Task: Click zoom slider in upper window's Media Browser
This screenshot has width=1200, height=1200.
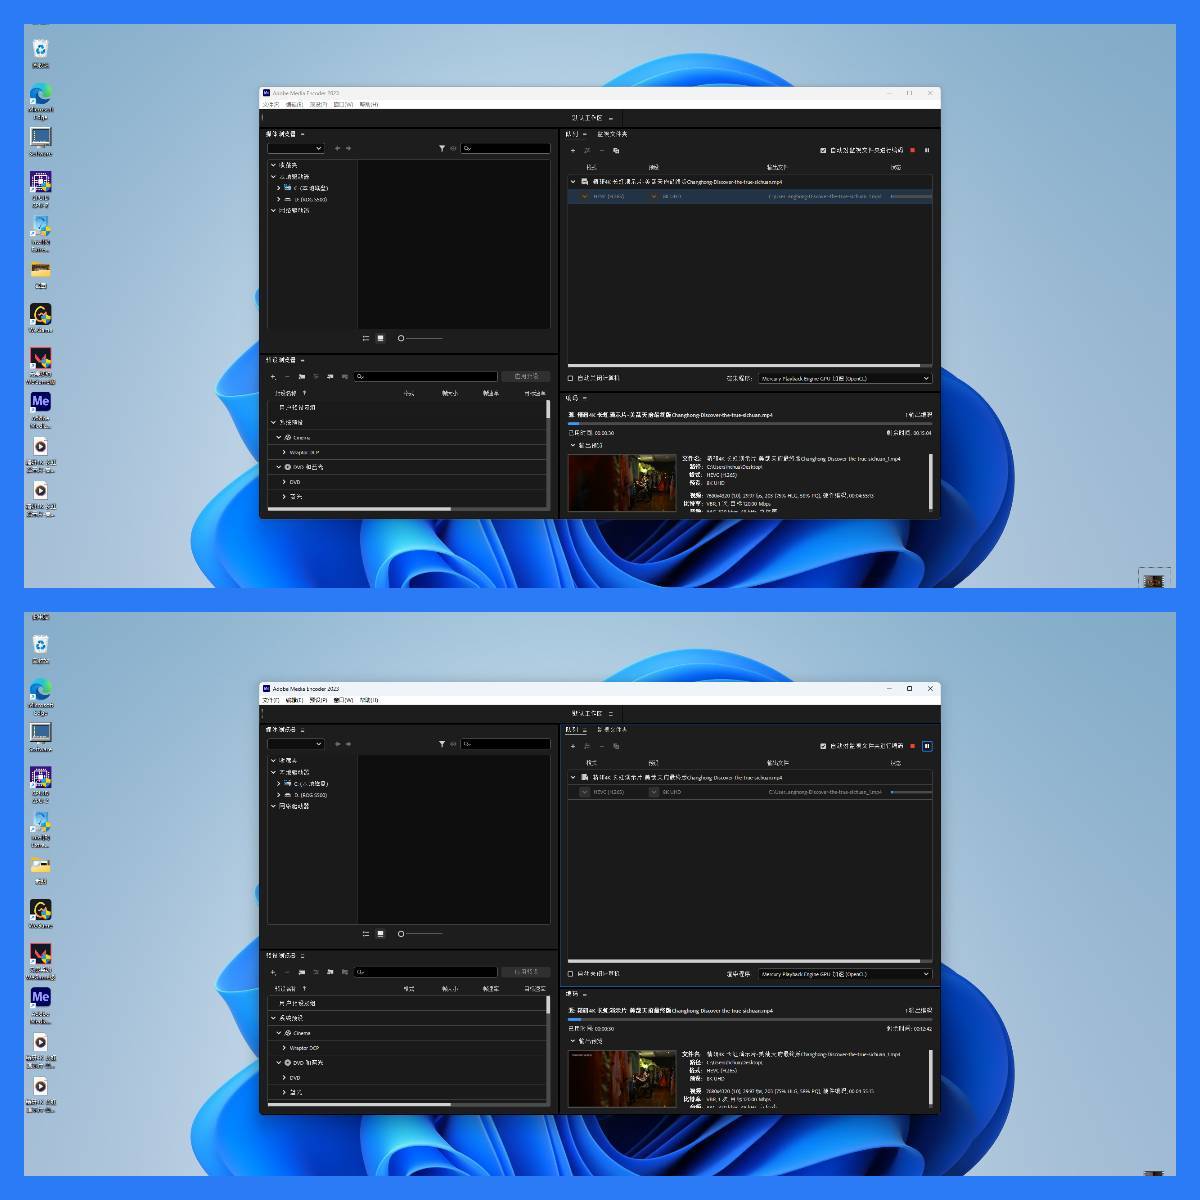Action: pos(420,338)
